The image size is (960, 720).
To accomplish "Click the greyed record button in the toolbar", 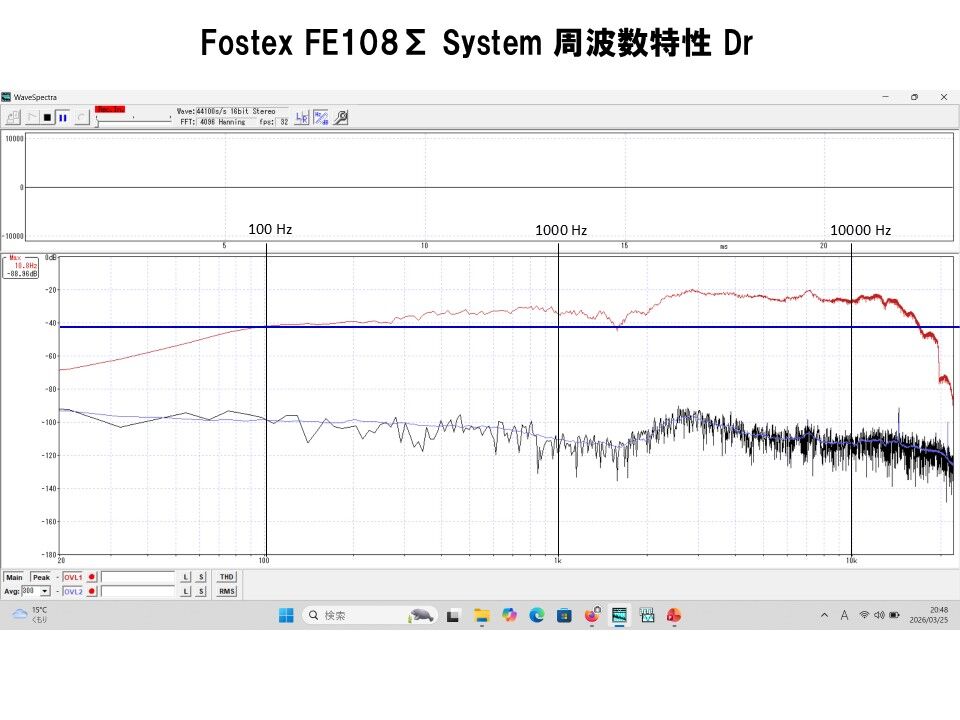I will pyautogui.click(x=82, y=117).
